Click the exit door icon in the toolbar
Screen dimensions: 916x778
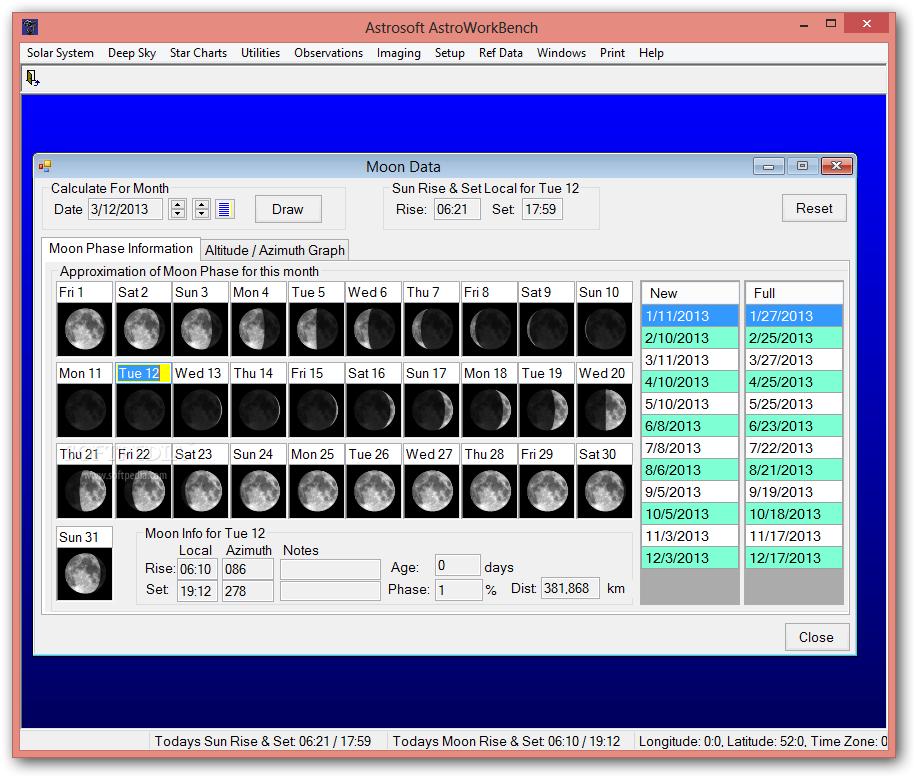pos(32,78)
